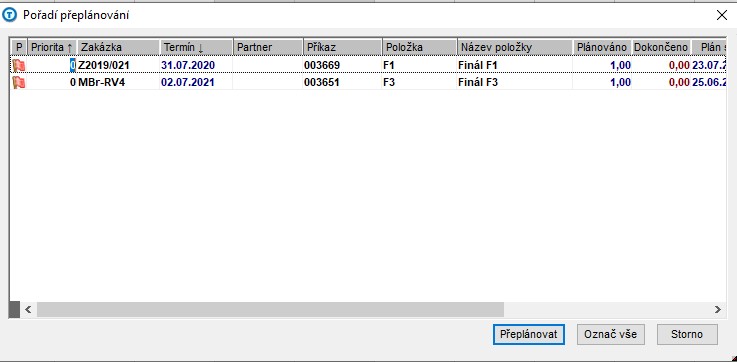Click the horizontal scrollbar right arrow
This screenshot has height=362, width=737.
coord(717,309)
